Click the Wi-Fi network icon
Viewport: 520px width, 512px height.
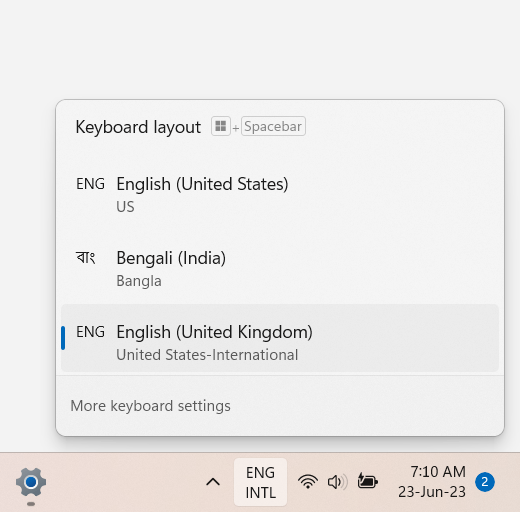coord(308,482)
